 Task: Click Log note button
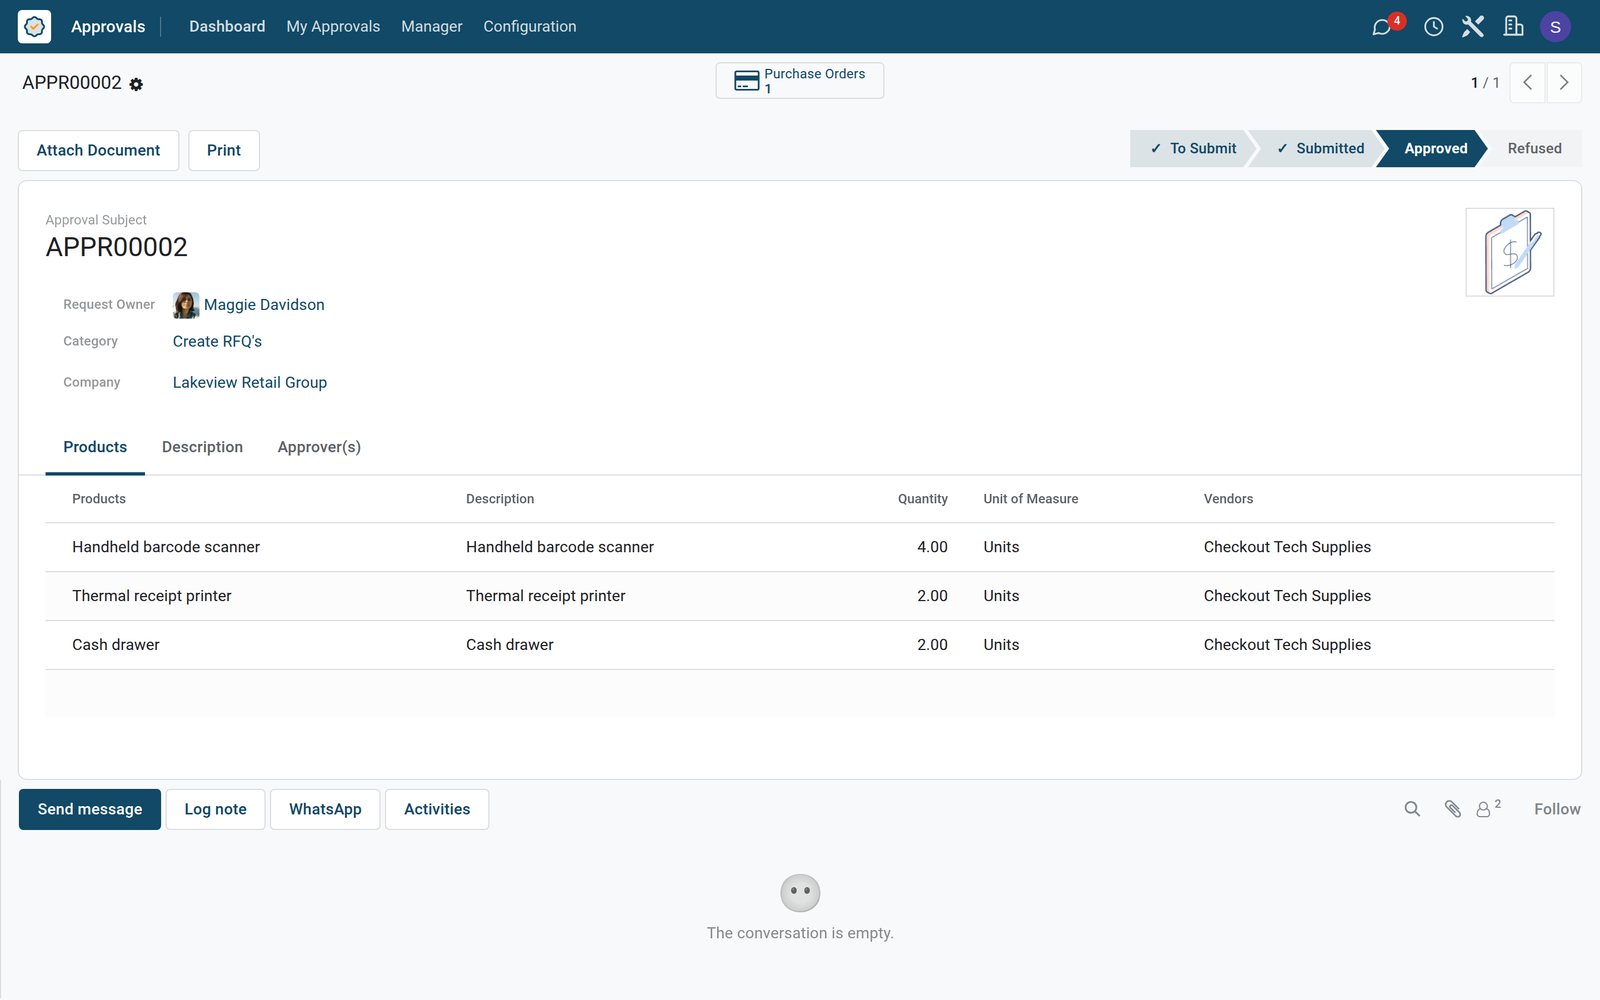(215, 809)
